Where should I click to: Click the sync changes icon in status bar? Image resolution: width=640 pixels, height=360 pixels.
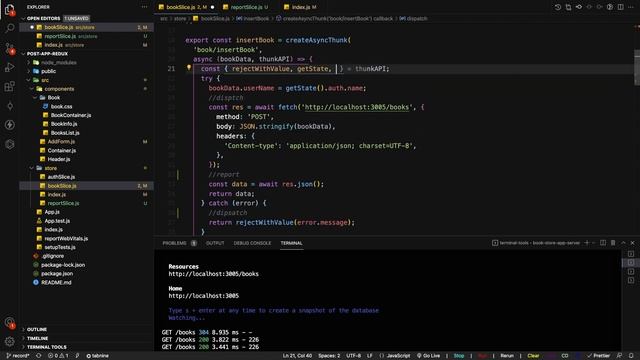tap(39, 356)
